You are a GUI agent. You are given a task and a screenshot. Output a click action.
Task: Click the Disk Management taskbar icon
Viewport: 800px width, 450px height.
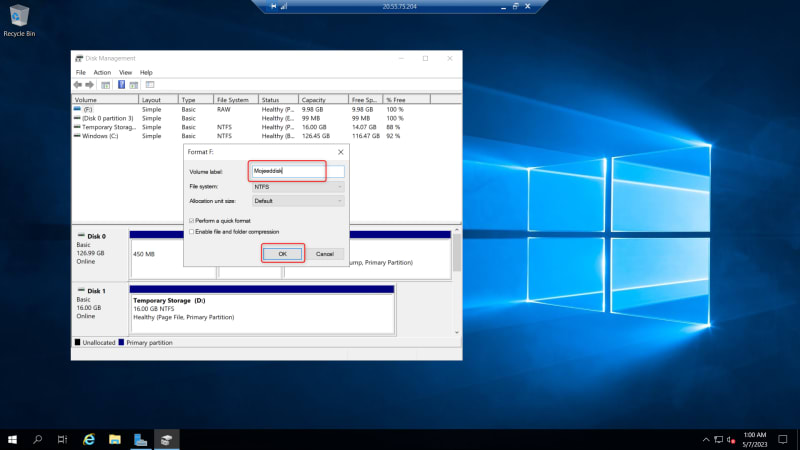[166, 439]
